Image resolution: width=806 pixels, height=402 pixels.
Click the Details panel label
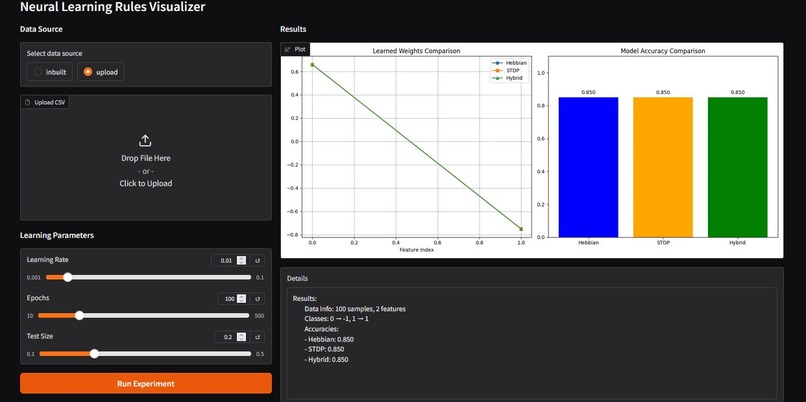tap(297, 278)
